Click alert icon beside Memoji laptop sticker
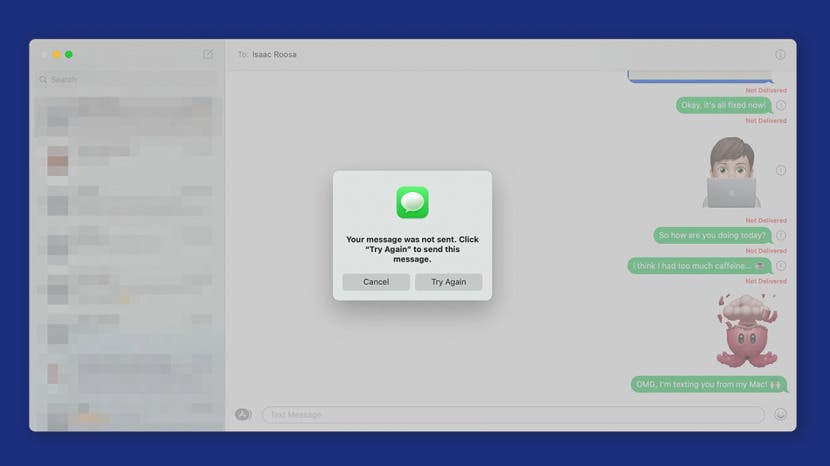830x466 pixels. pyautogui.click(x=781, y=170)
